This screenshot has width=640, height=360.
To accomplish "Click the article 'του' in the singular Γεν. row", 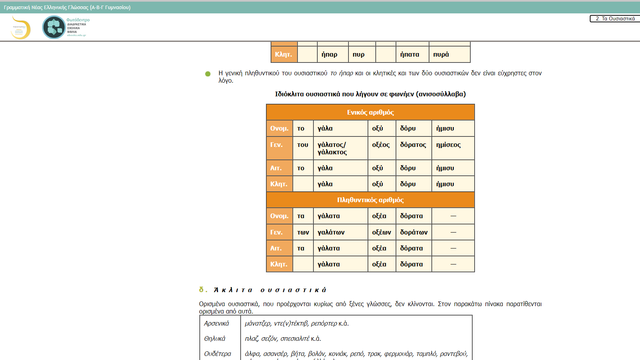I will [x=303, y=144].
